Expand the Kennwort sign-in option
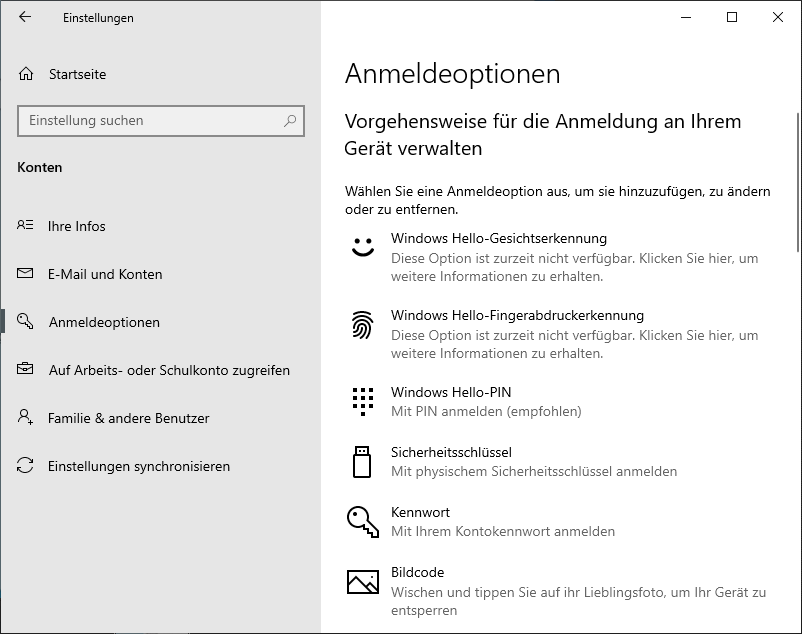The image size is (802, 634). tap(560, 522)
